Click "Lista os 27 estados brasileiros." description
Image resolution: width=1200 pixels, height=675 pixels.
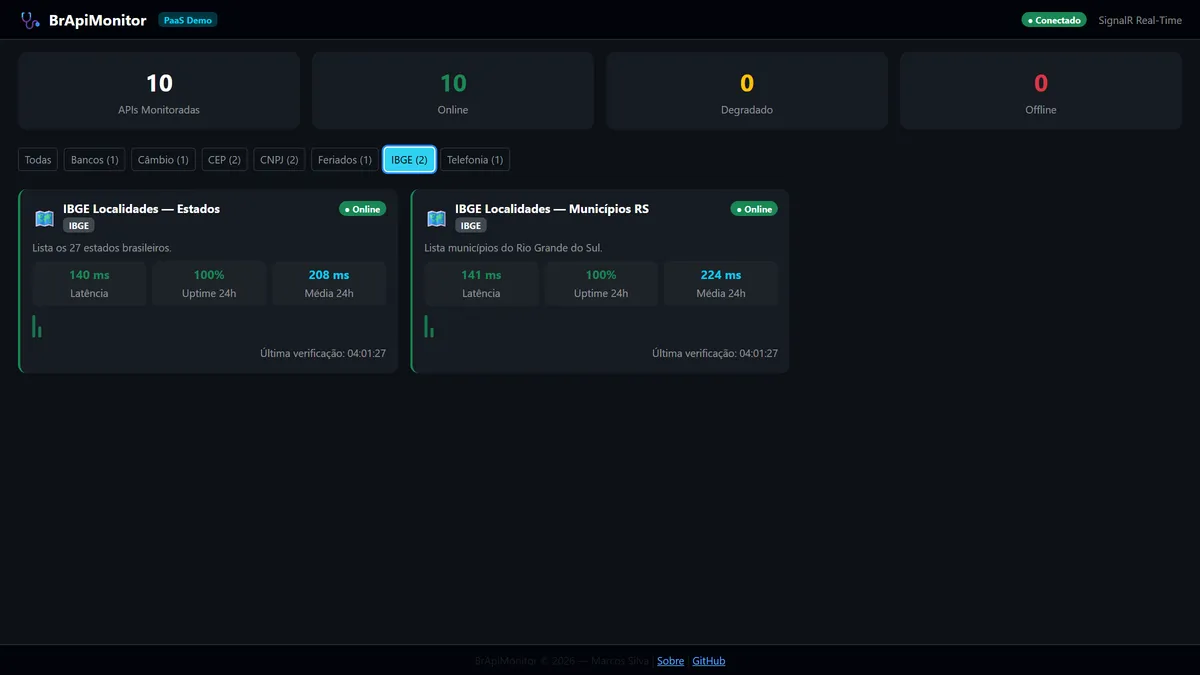tap(102, 248)
